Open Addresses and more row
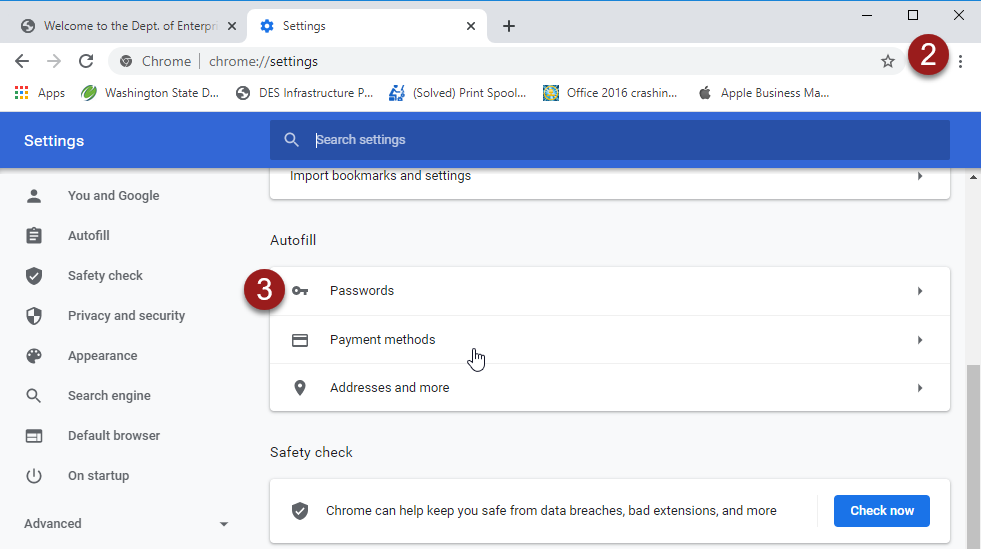This screenshot has width=981, height=549. point(610,388)
